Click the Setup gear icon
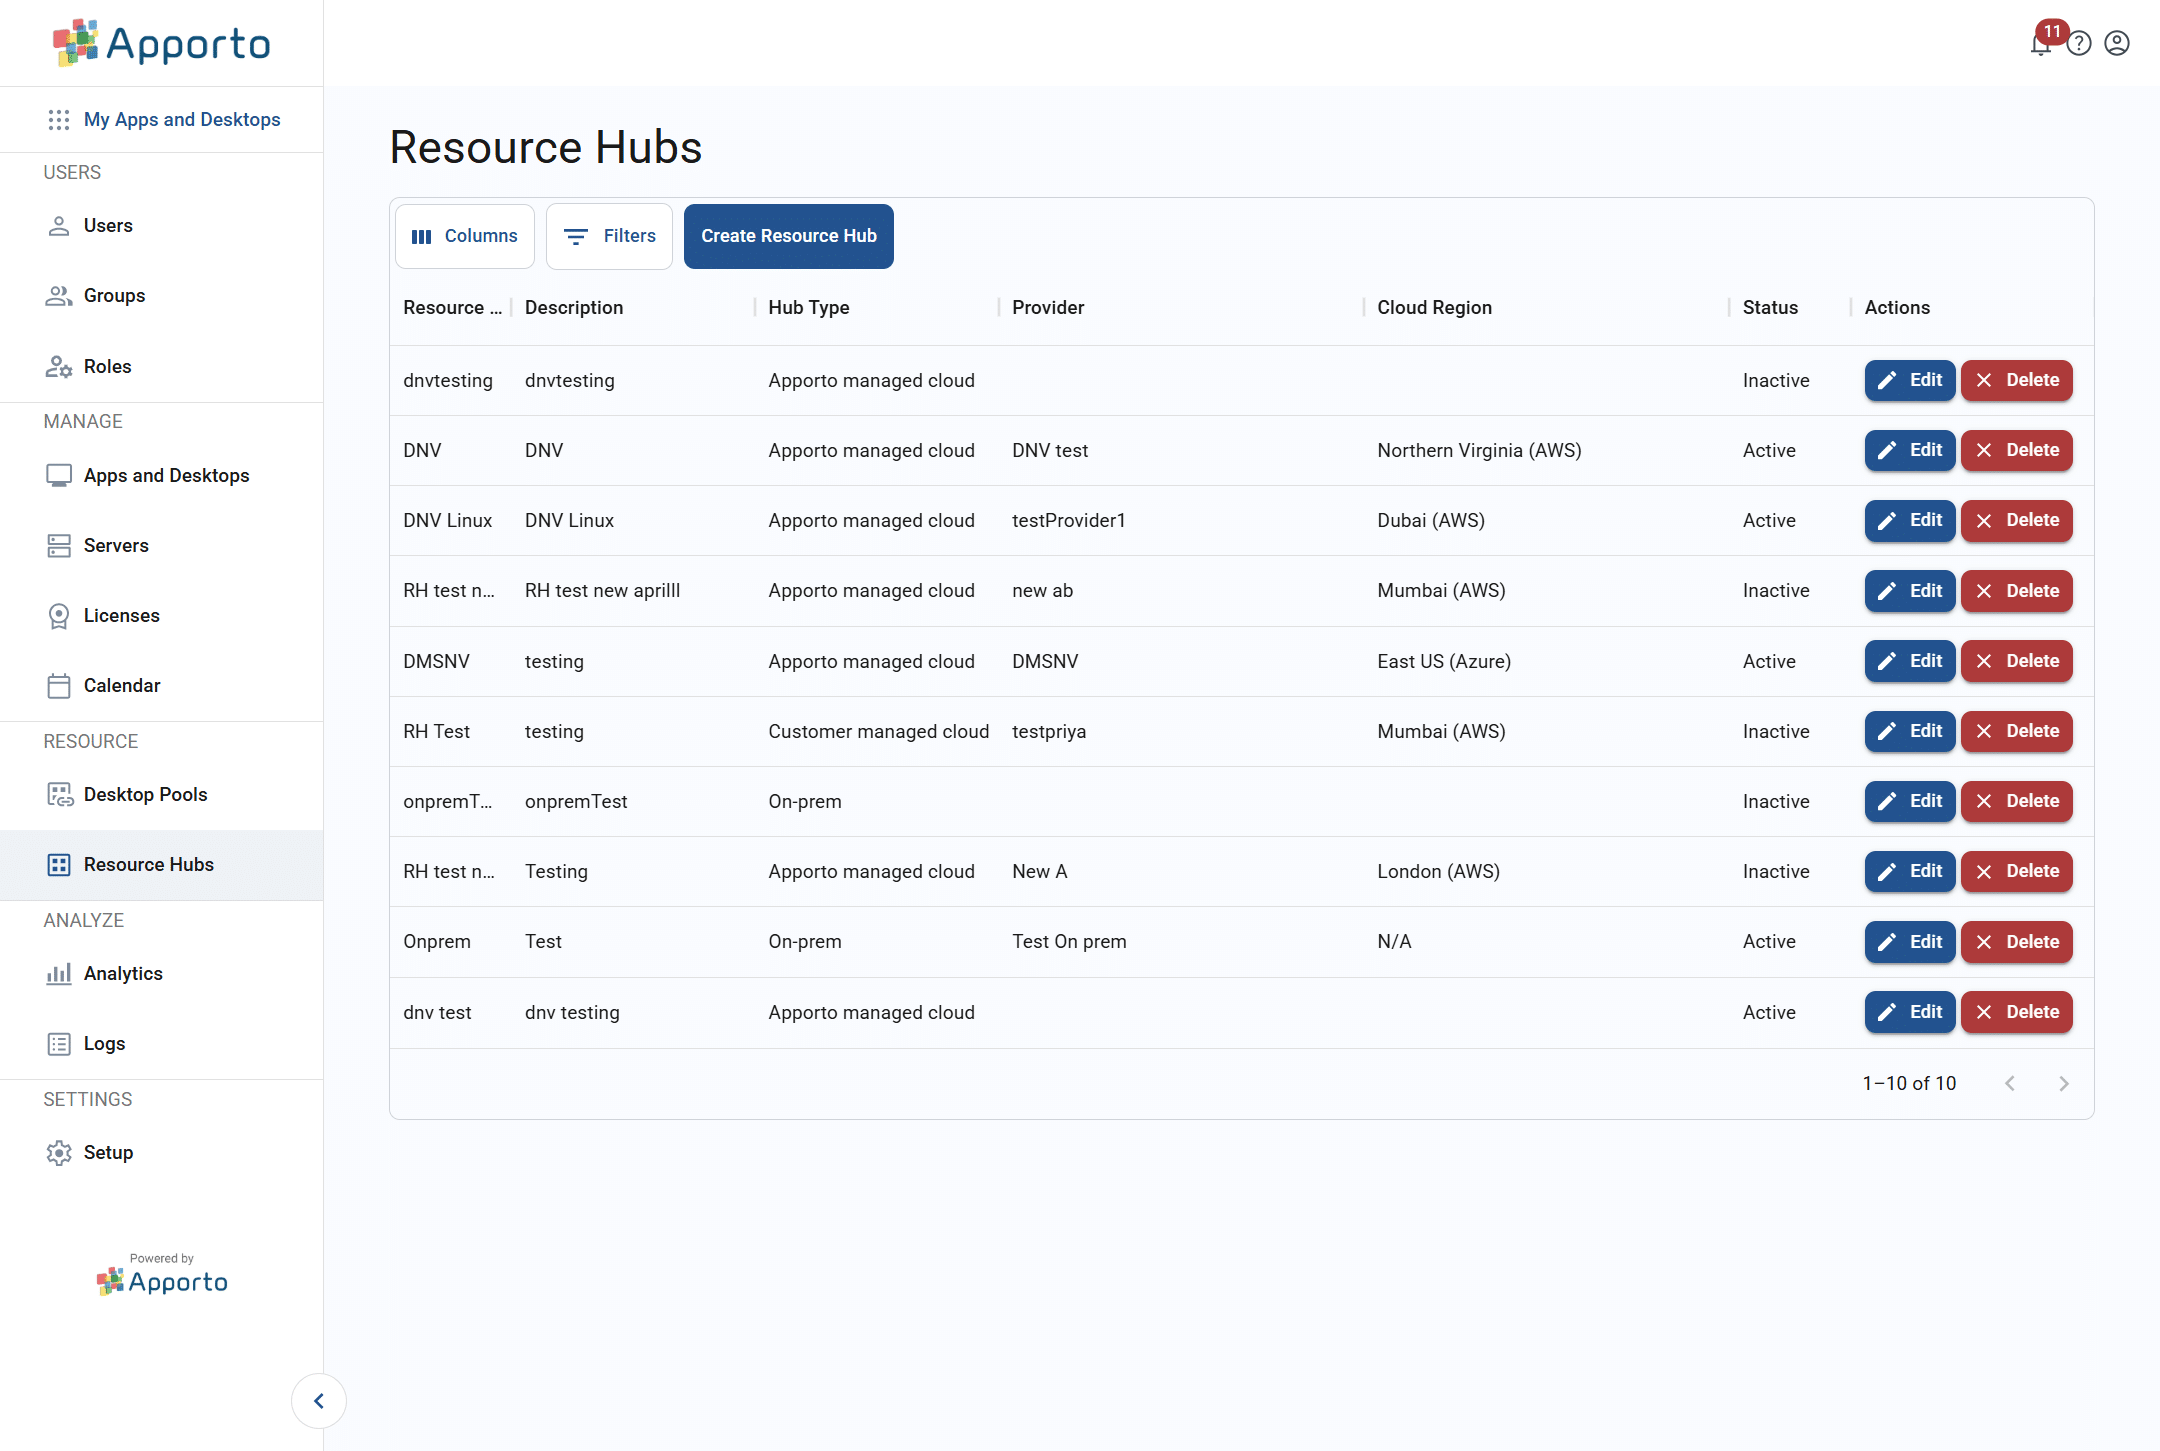This screenshot has width=2160, height=1451. (58, 1152)
